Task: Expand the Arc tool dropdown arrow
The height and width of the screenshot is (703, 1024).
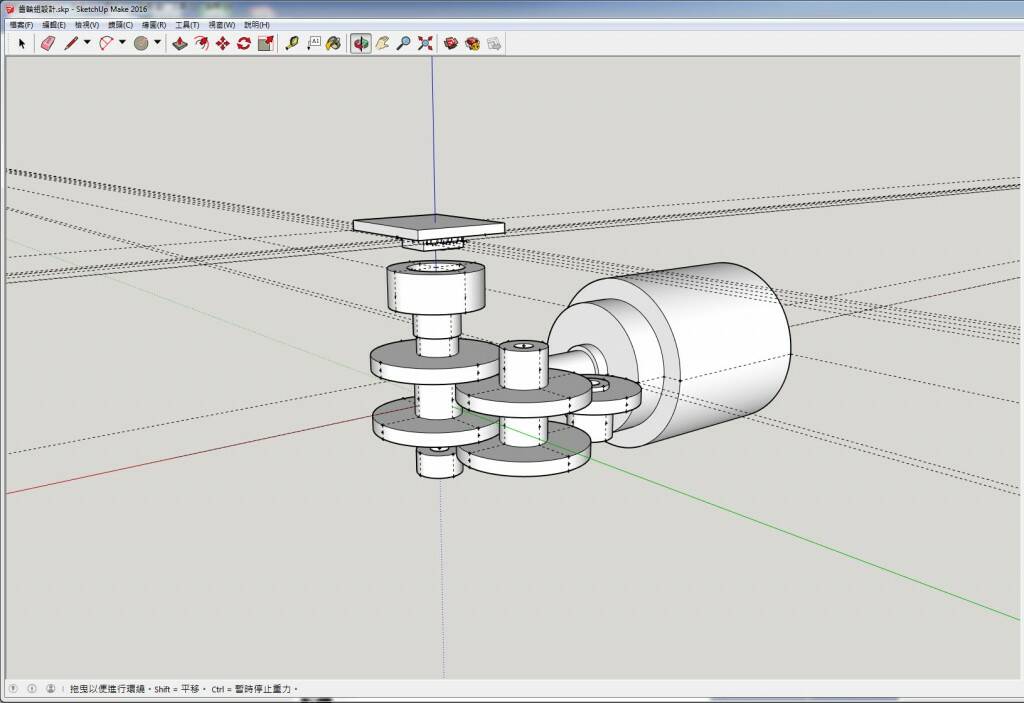Action: click(122, 43)
